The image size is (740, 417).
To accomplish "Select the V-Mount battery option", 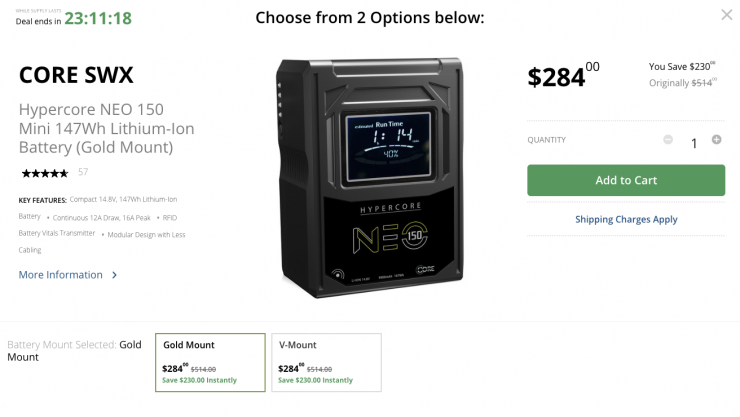I will 326,362.
